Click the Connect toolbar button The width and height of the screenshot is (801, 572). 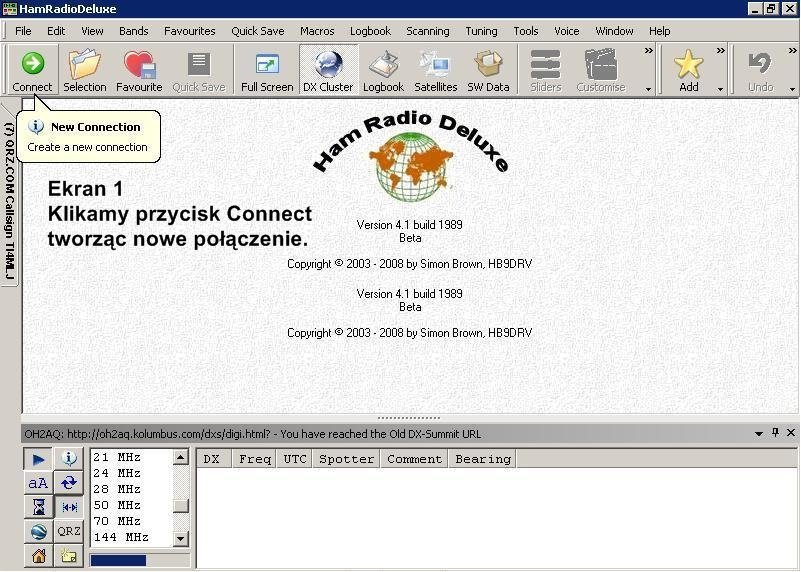pos(33,70)
